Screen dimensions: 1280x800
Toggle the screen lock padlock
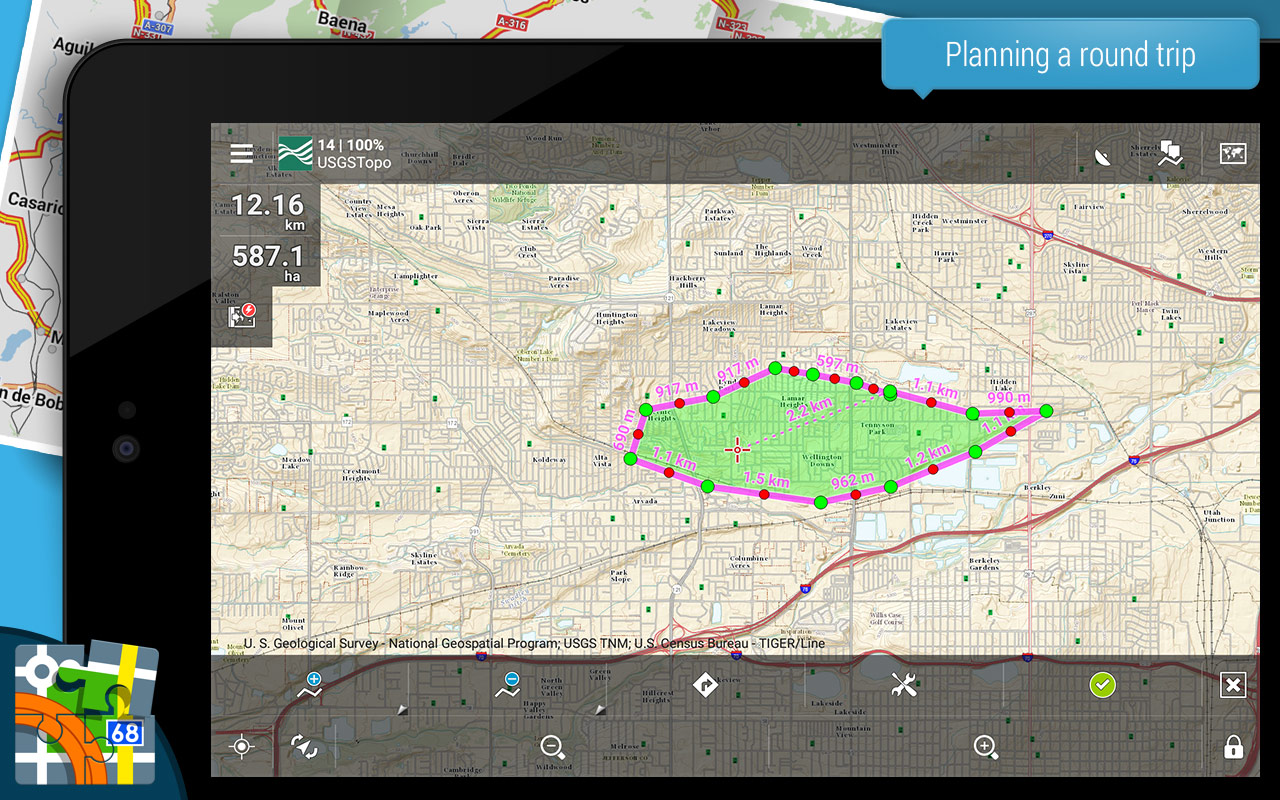[1233, 747]
